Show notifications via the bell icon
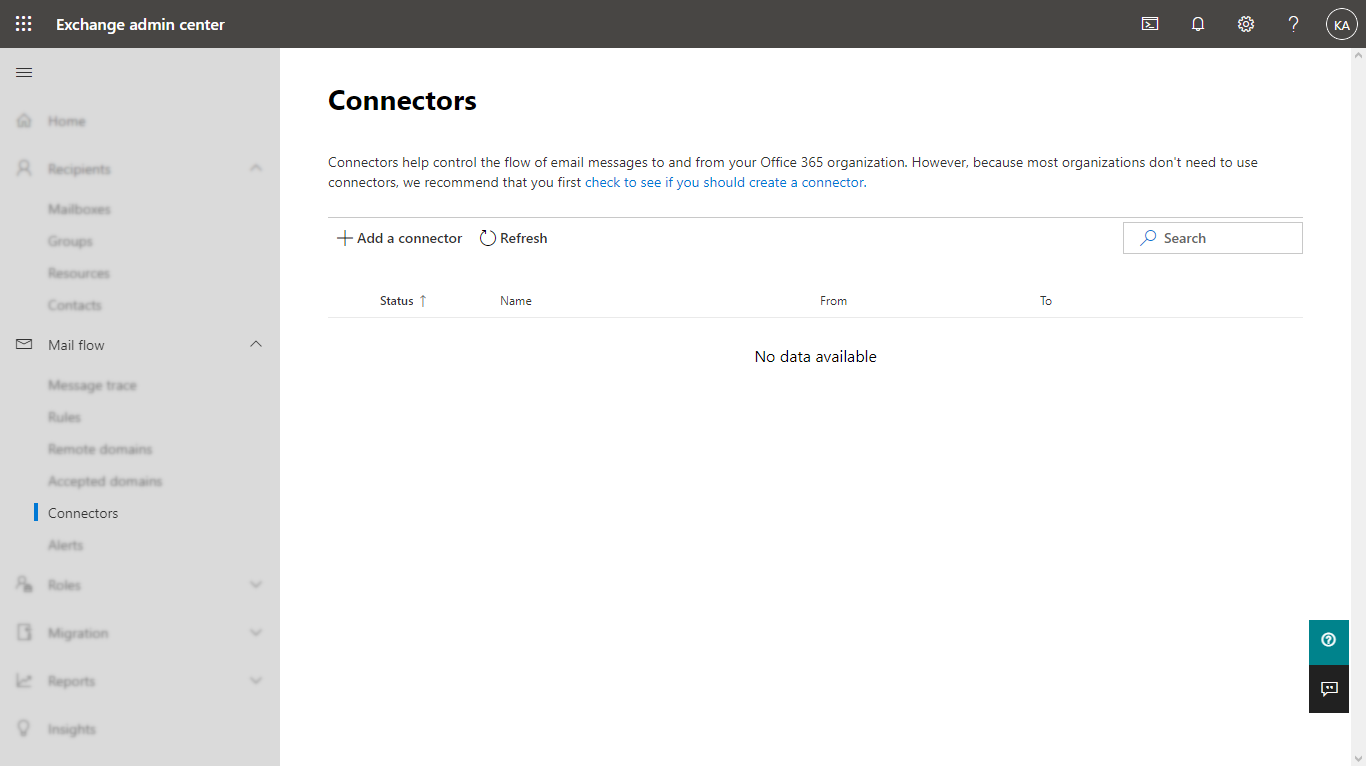1366x768 pixels. [x=1198, y=24]
